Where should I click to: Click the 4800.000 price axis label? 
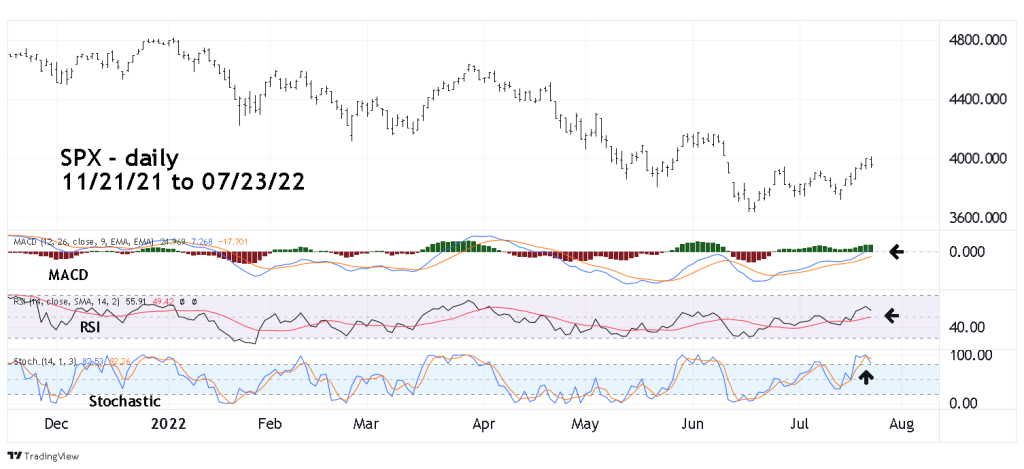tap(976, 41)
